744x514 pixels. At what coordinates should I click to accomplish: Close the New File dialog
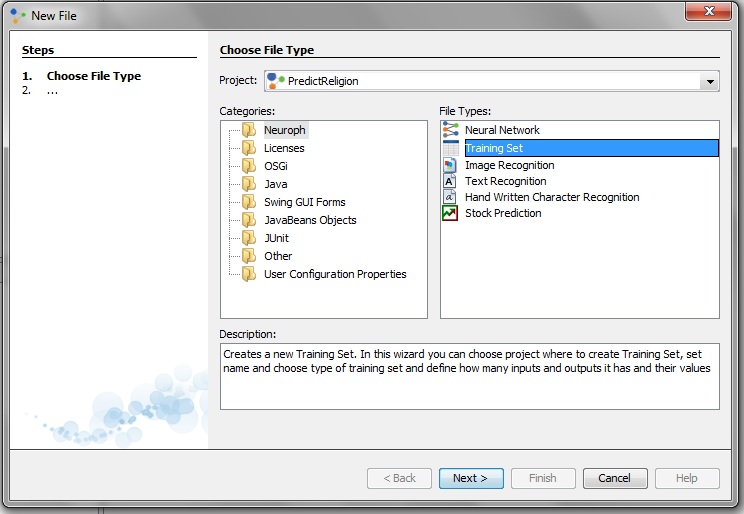point(709,11)
